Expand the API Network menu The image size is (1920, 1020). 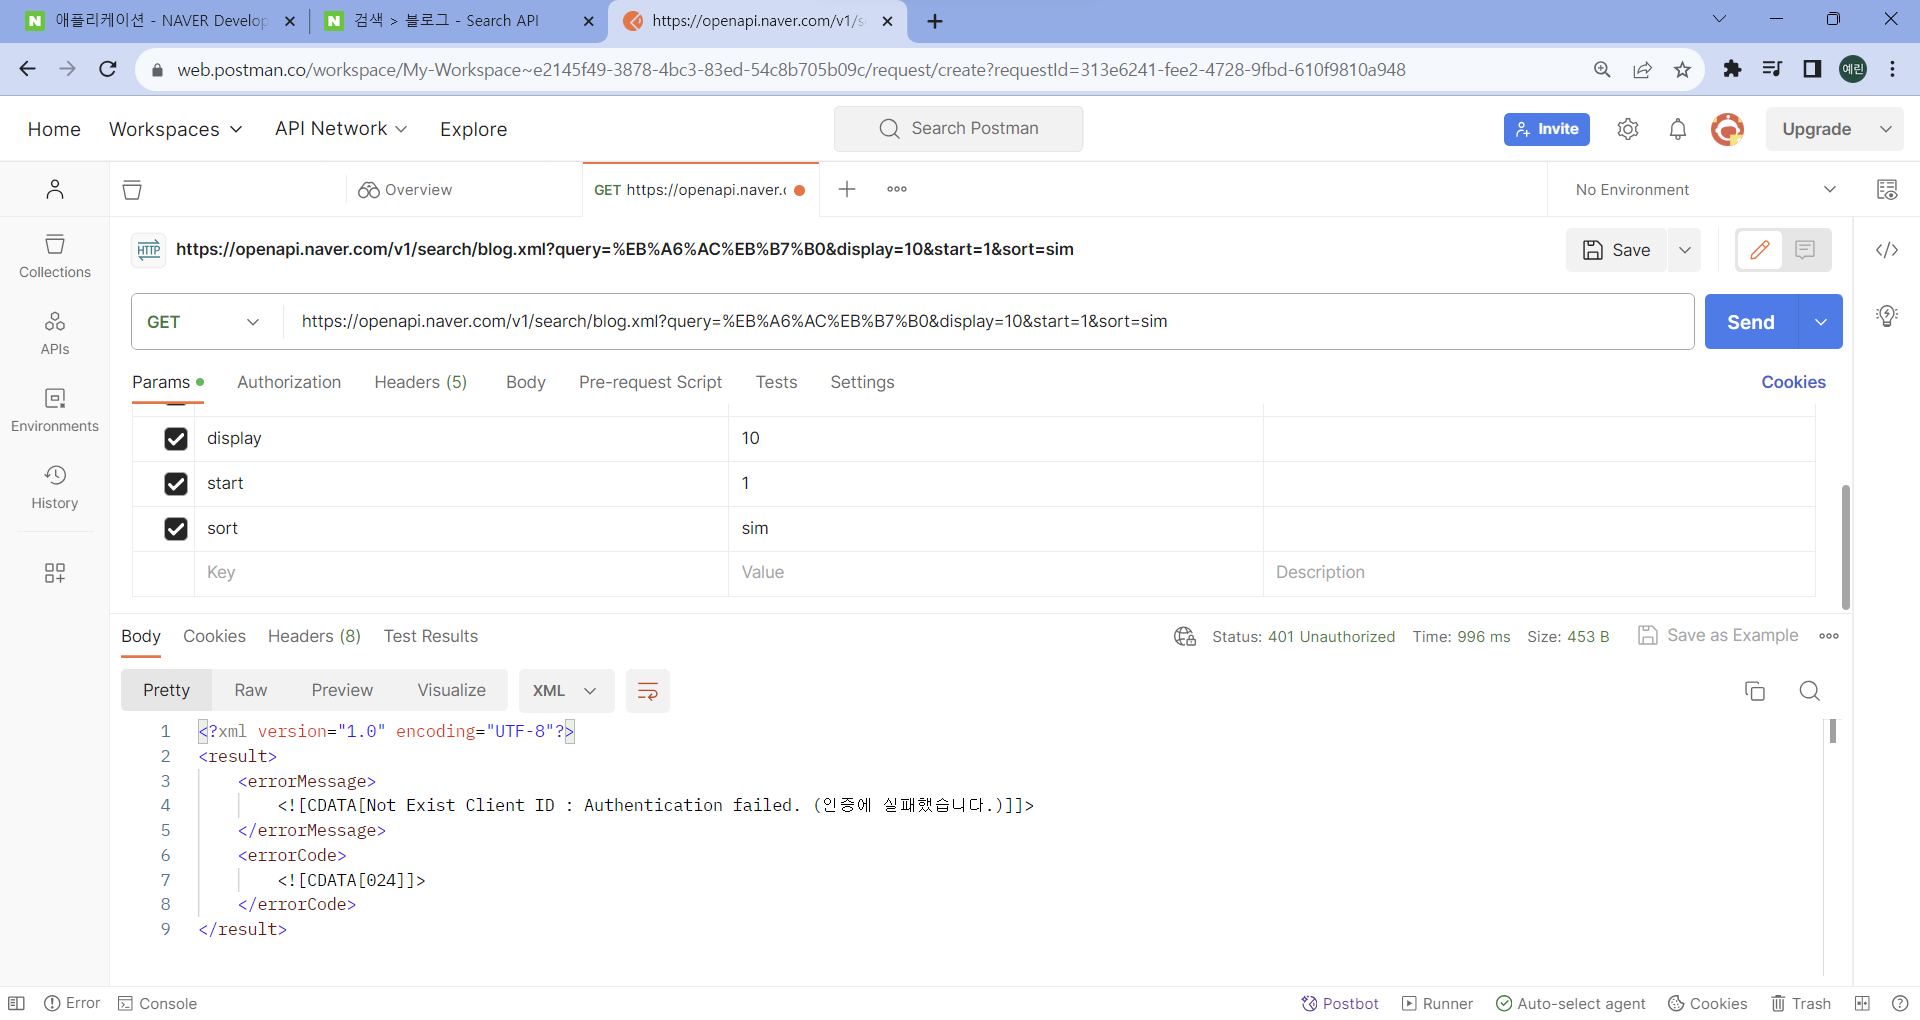(341, 129)
